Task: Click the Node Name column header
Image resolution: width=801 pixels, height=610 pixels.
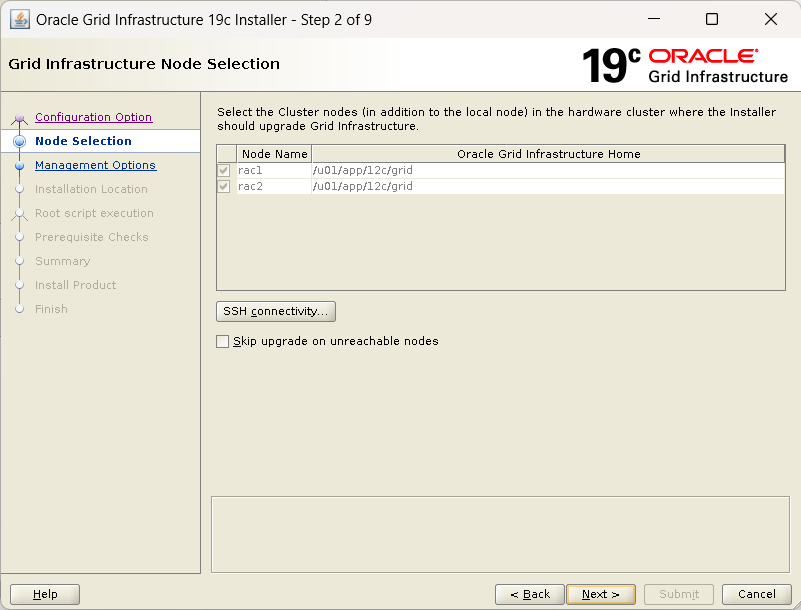Action: [274, 154]
